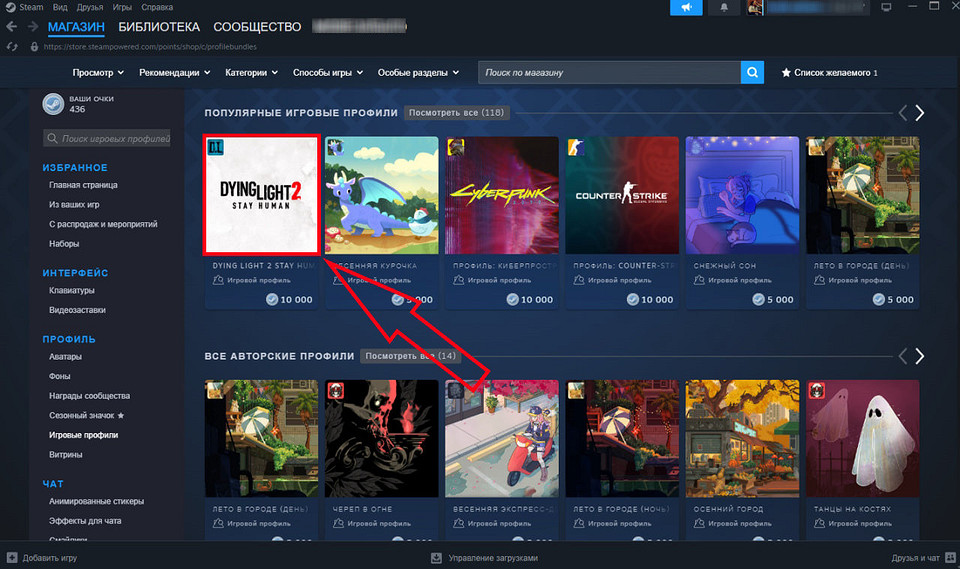Open the Игры menu in menu bar

coord(123,7)
